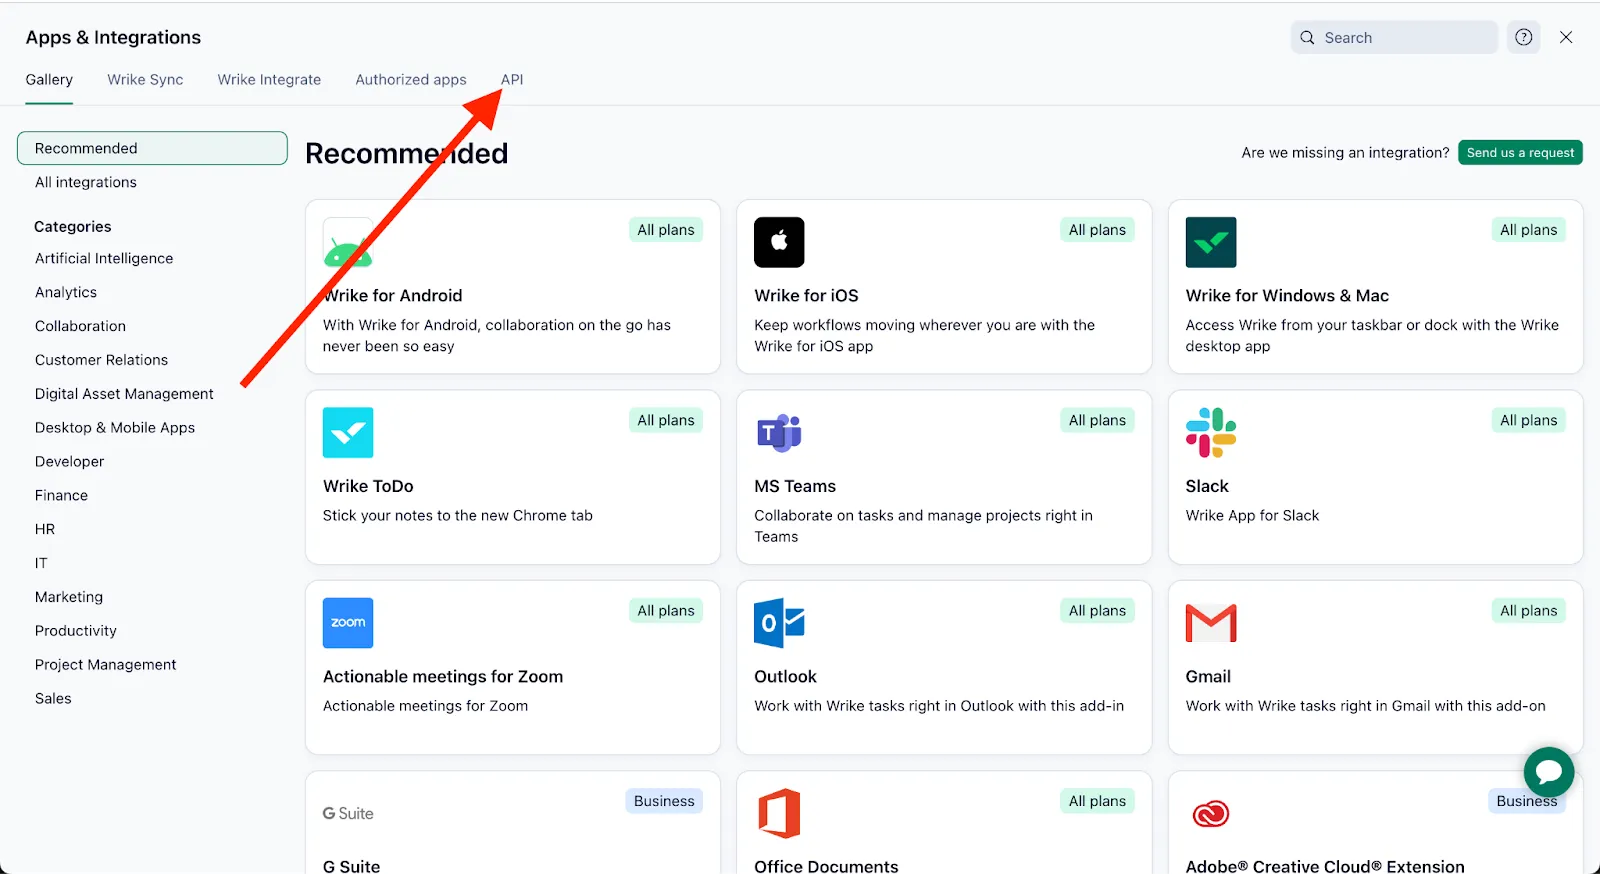Filter by IT category

point(41,563)
